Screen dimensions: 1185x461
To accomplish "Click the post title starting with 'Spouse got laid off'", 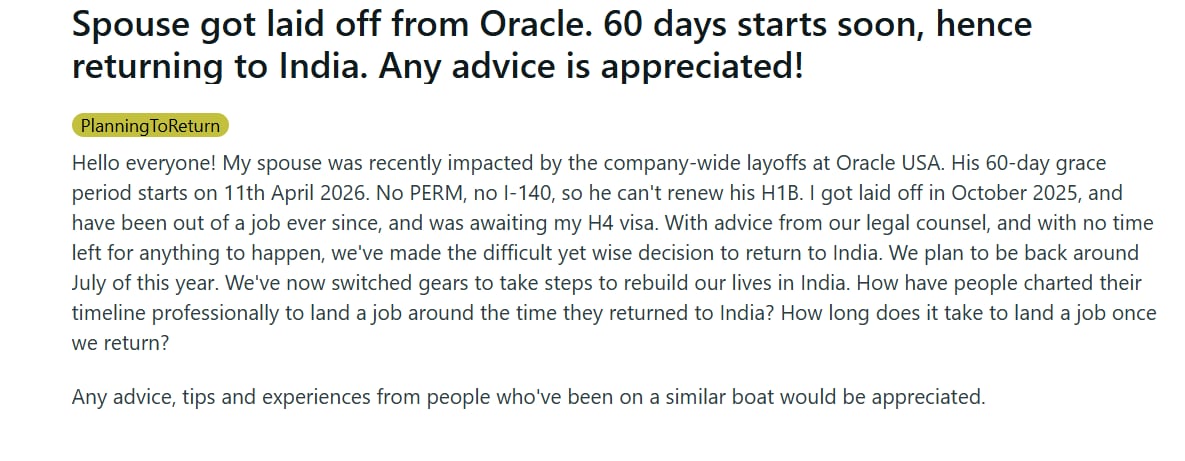I will (551, 25).
